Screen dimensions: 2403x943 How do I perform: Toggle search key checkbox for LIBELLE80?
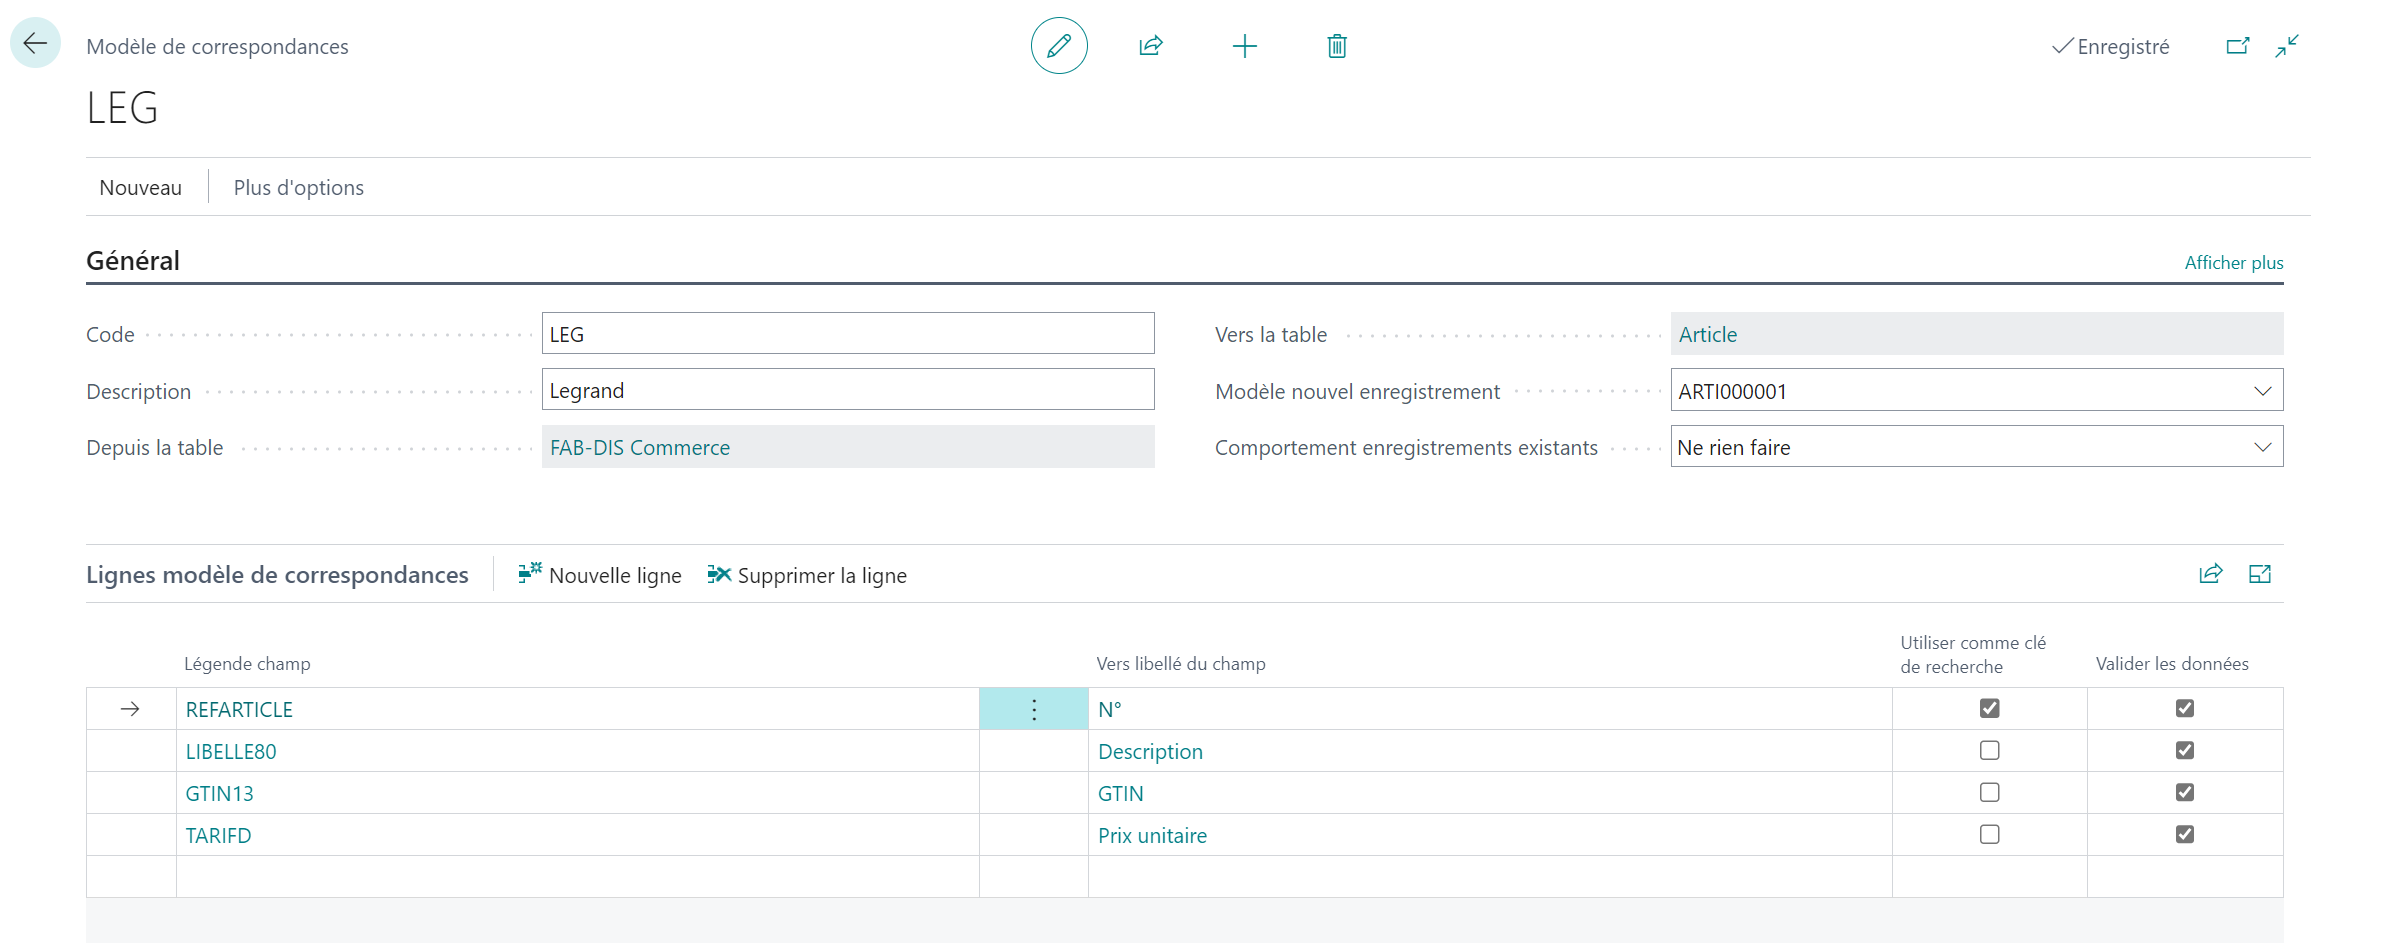click(1989, 750)
